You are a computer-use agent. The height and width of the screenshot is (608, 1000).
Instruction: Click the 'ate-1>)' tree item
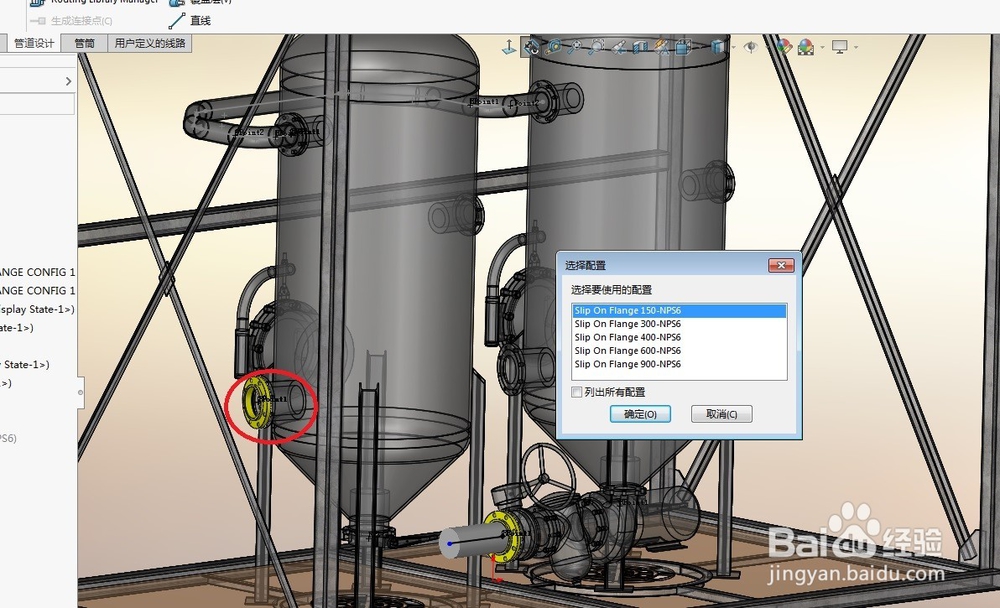pos(17,327)
